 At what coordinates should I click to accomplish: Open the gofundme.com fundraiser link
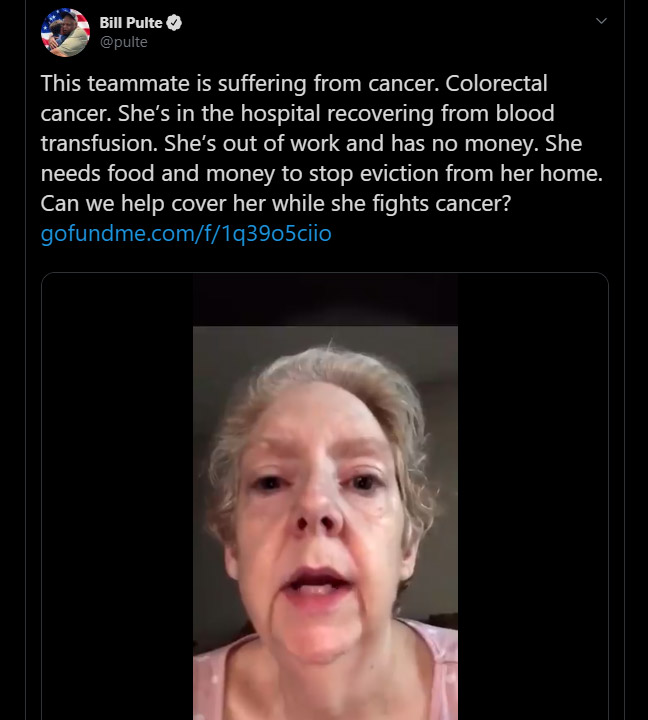coord(185,234)
